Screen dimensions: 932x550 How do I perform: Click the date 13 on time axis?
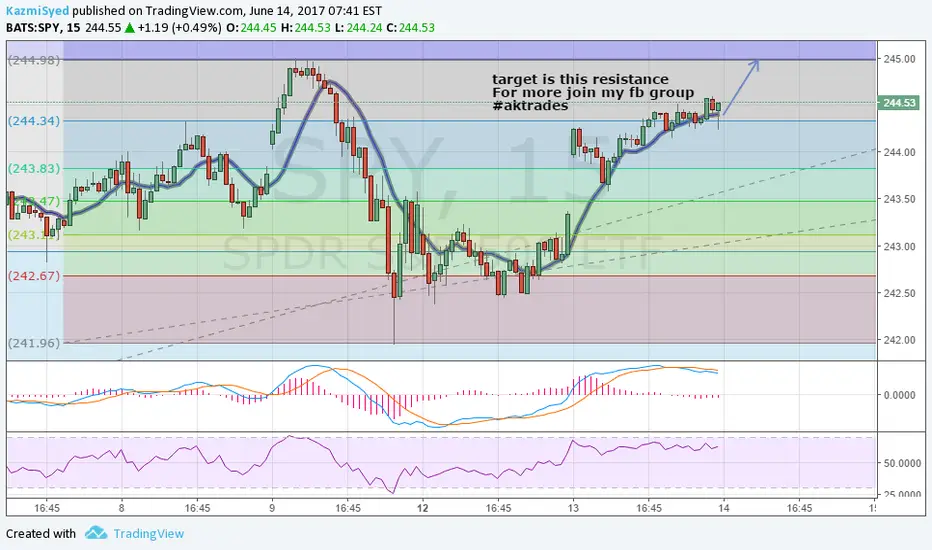click(x=573, y=508)
